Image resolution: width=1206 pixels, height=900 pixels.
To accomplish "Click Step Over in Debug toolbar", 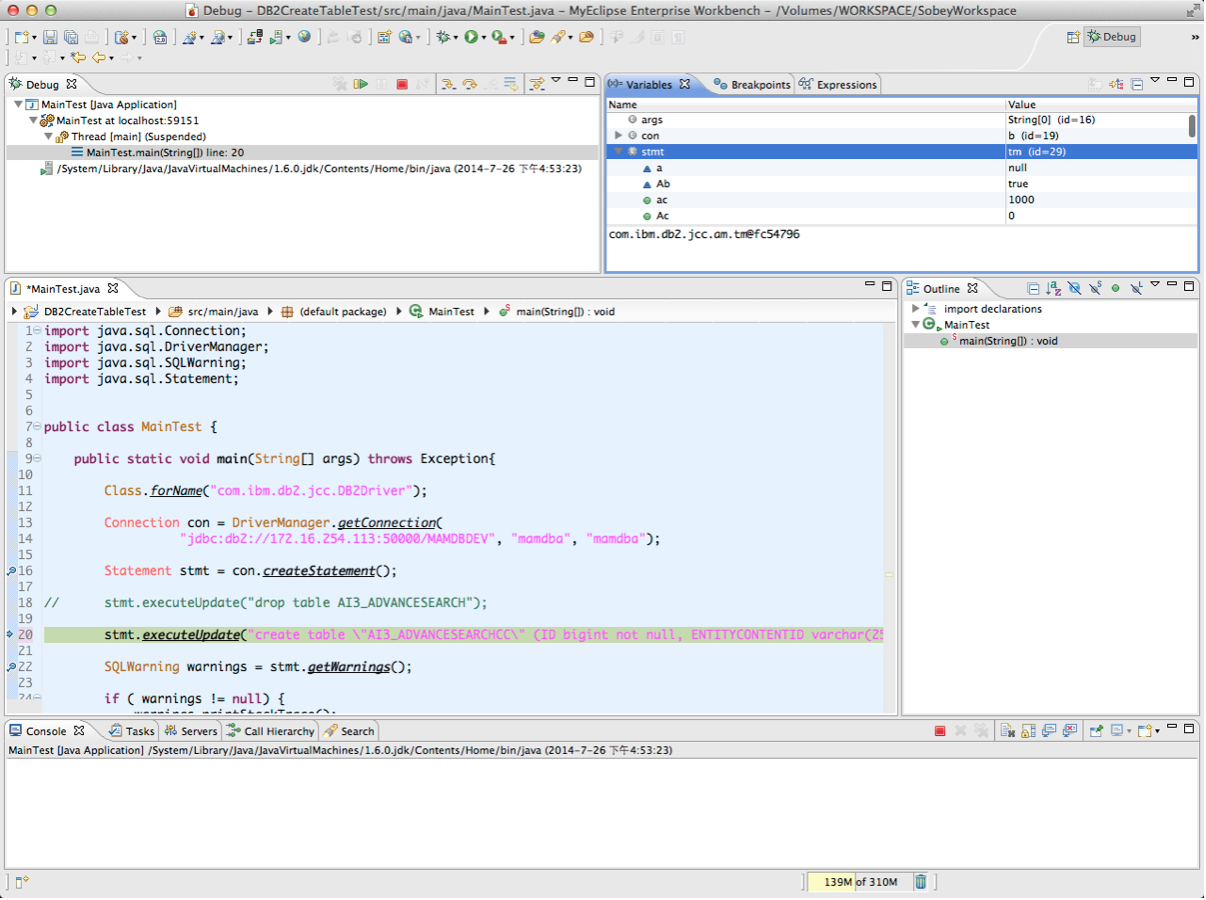I will (469, 85).
